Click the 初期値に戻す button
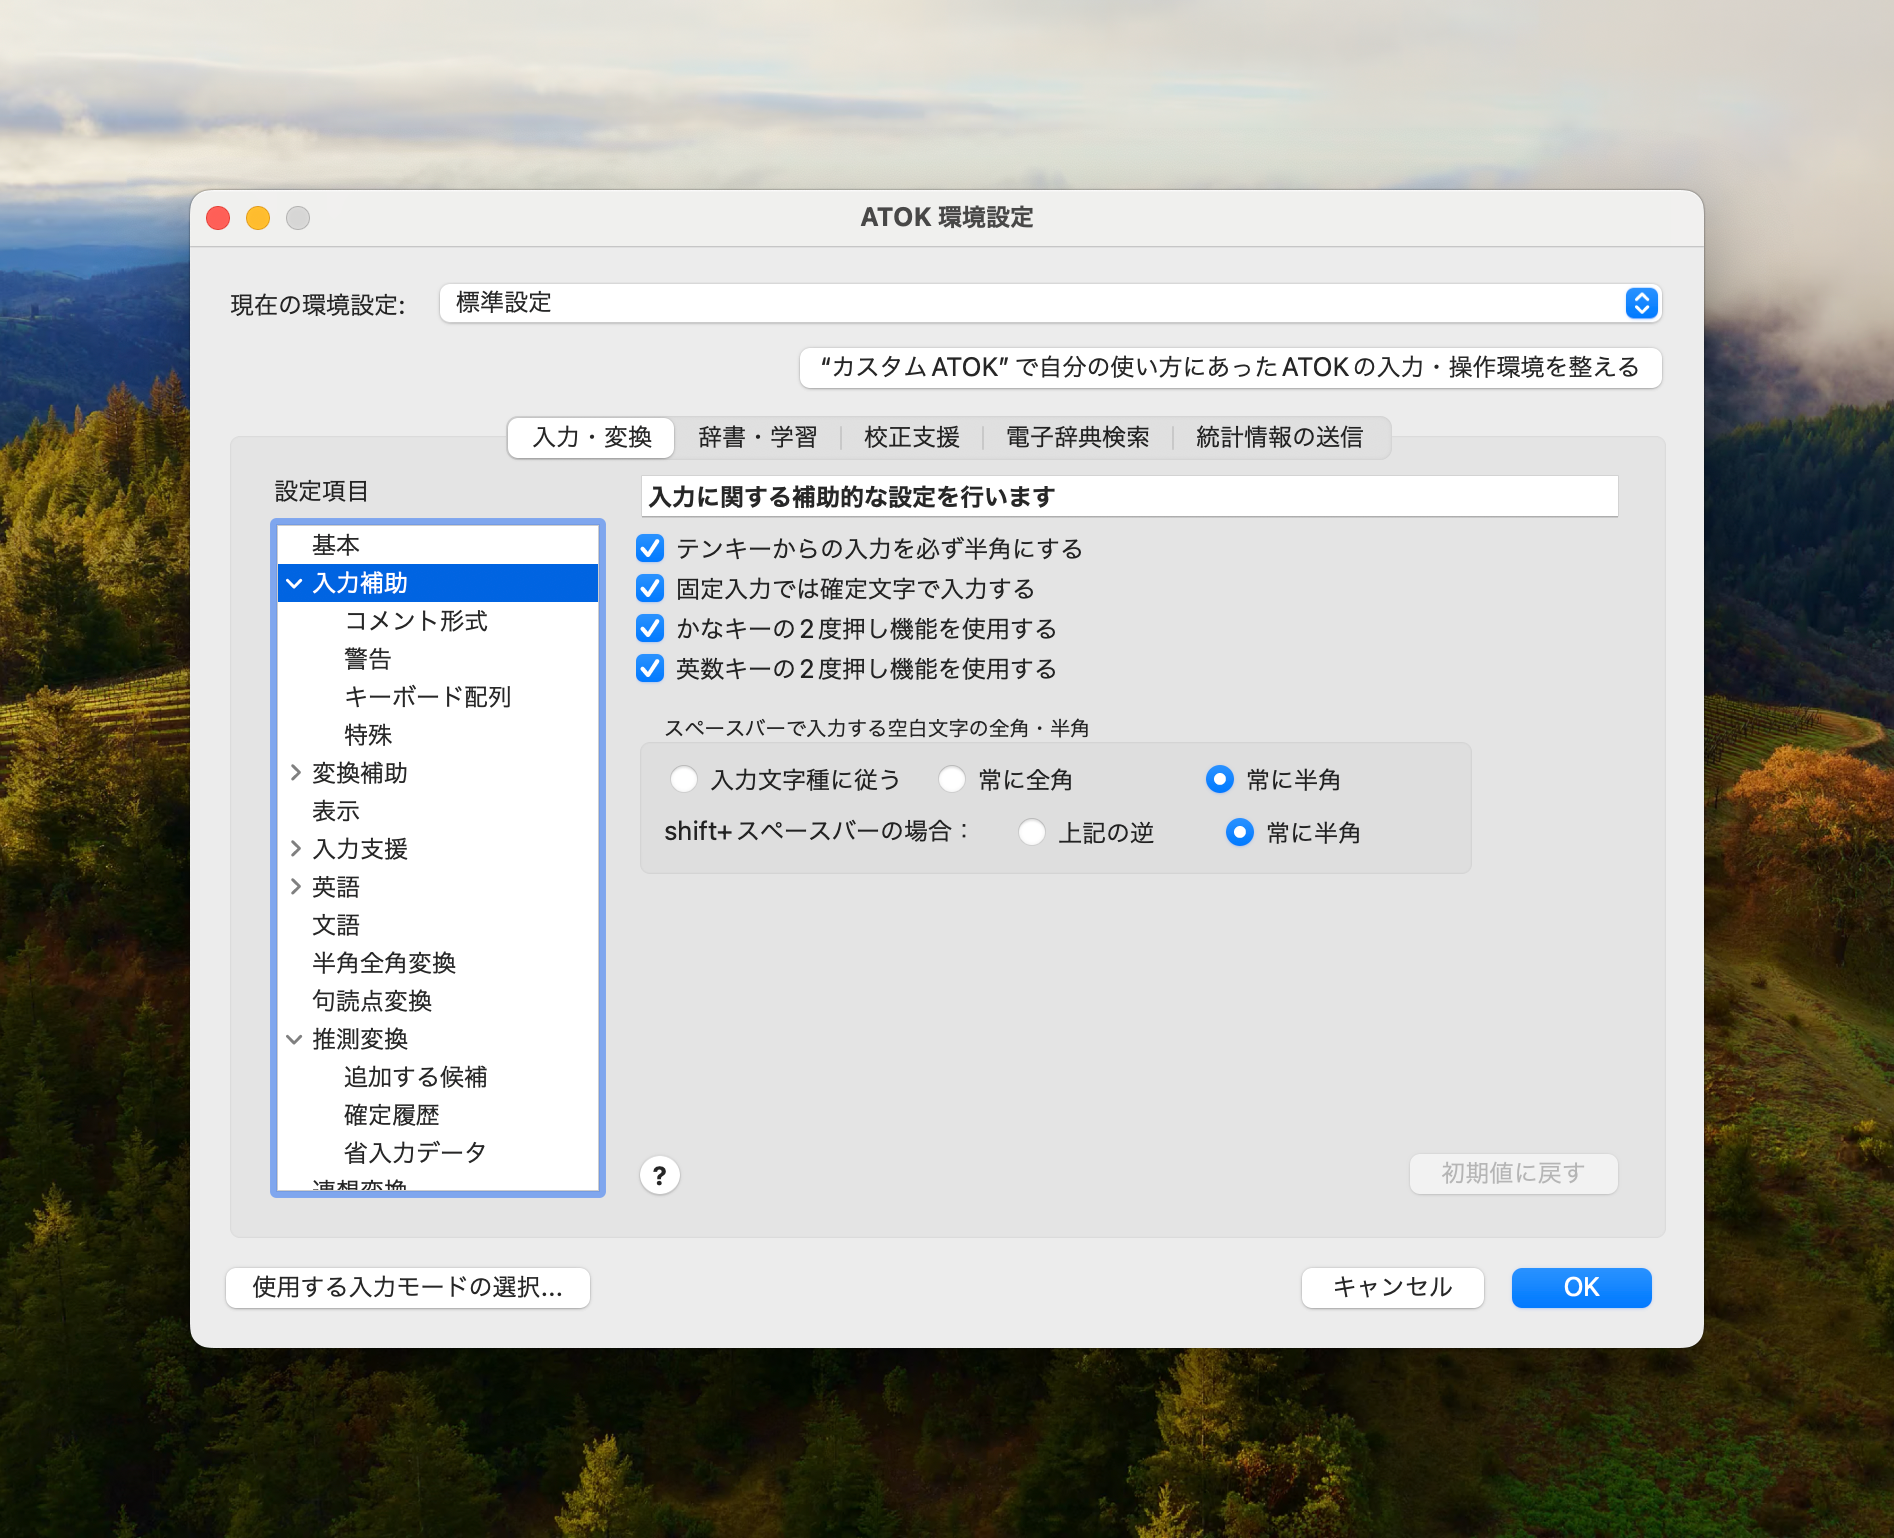1894x1538 pixels. point(1514,1174)
